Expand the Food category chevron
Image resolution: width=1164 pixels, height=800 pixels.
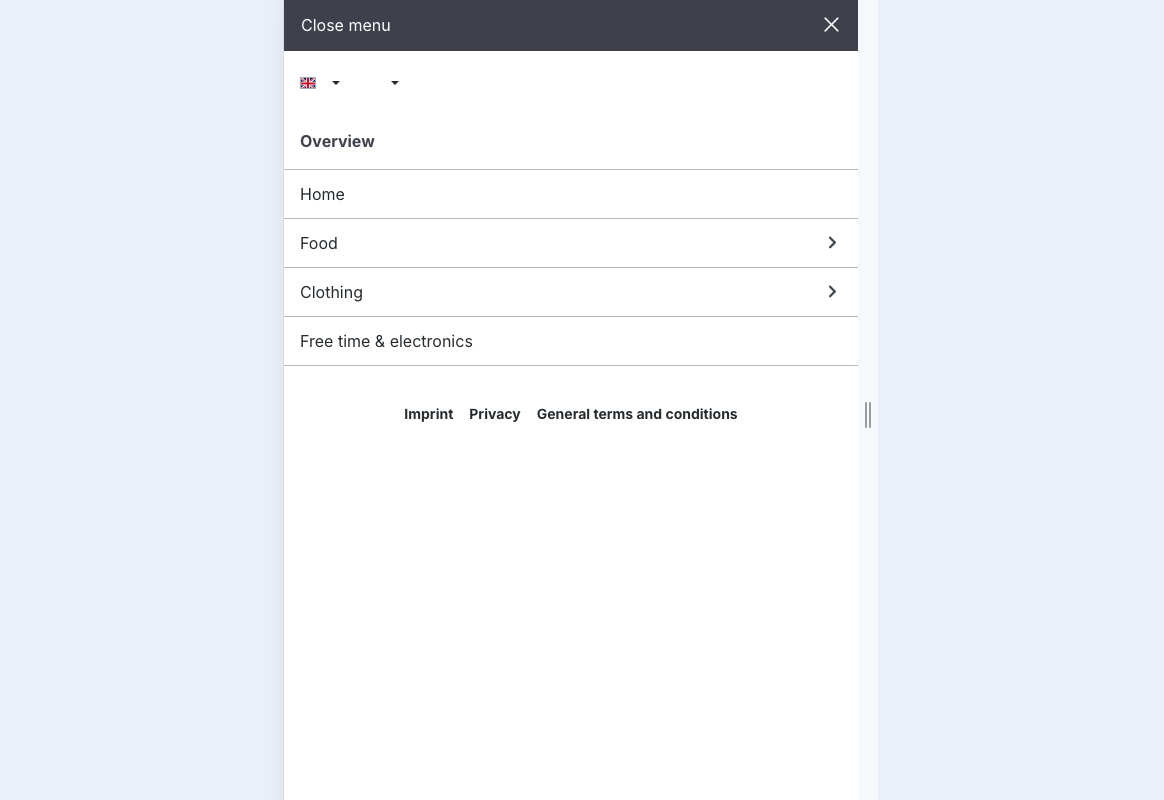coord(832,243)
